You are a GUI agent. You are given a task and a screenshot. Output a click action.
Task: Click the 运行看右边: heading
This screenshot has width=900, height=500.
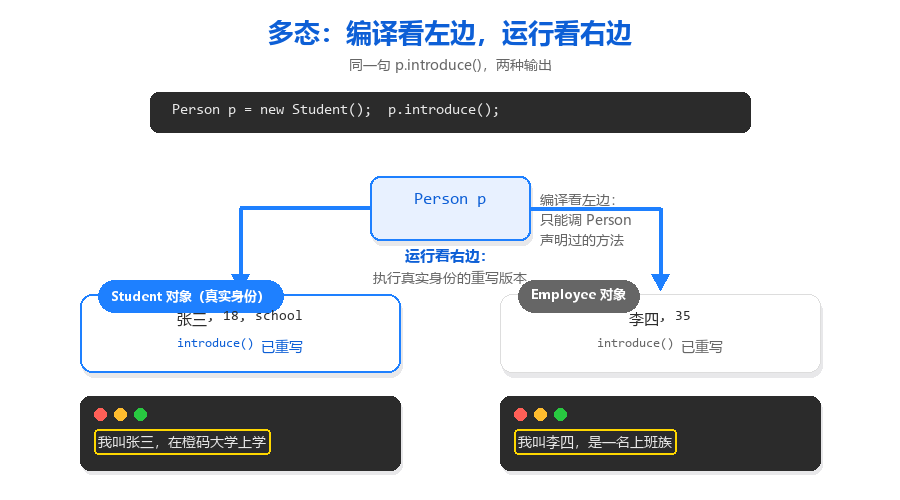coord(445,256)
